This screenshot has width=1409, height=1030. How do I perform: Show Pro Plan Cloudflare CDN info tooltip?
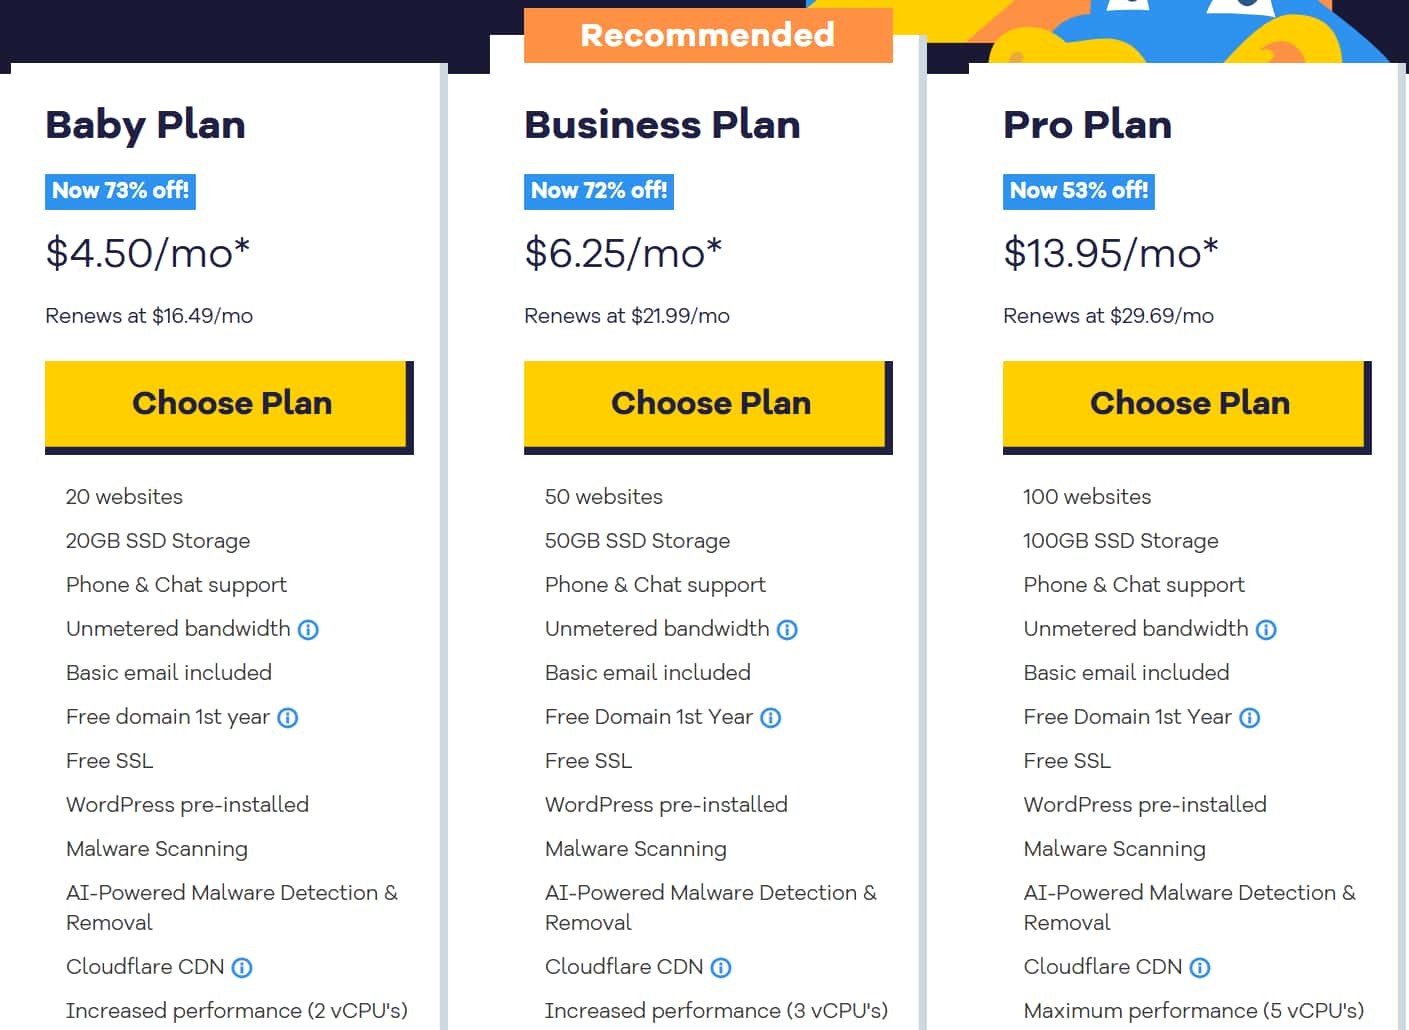1200,968
